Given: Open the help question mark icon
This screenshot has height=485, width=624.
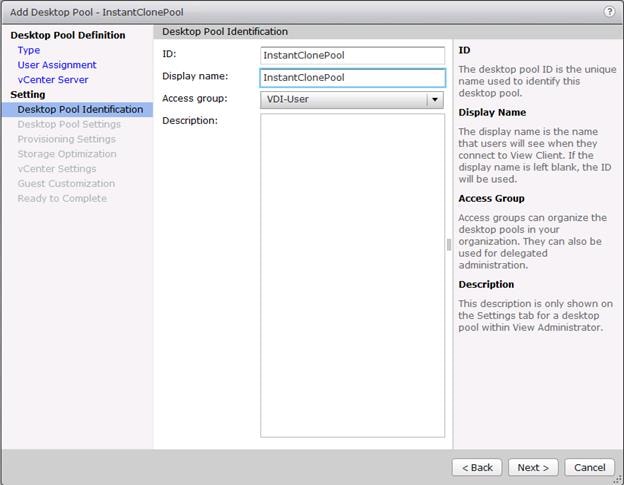Looking at the screenshot, I should coord(609,12).
